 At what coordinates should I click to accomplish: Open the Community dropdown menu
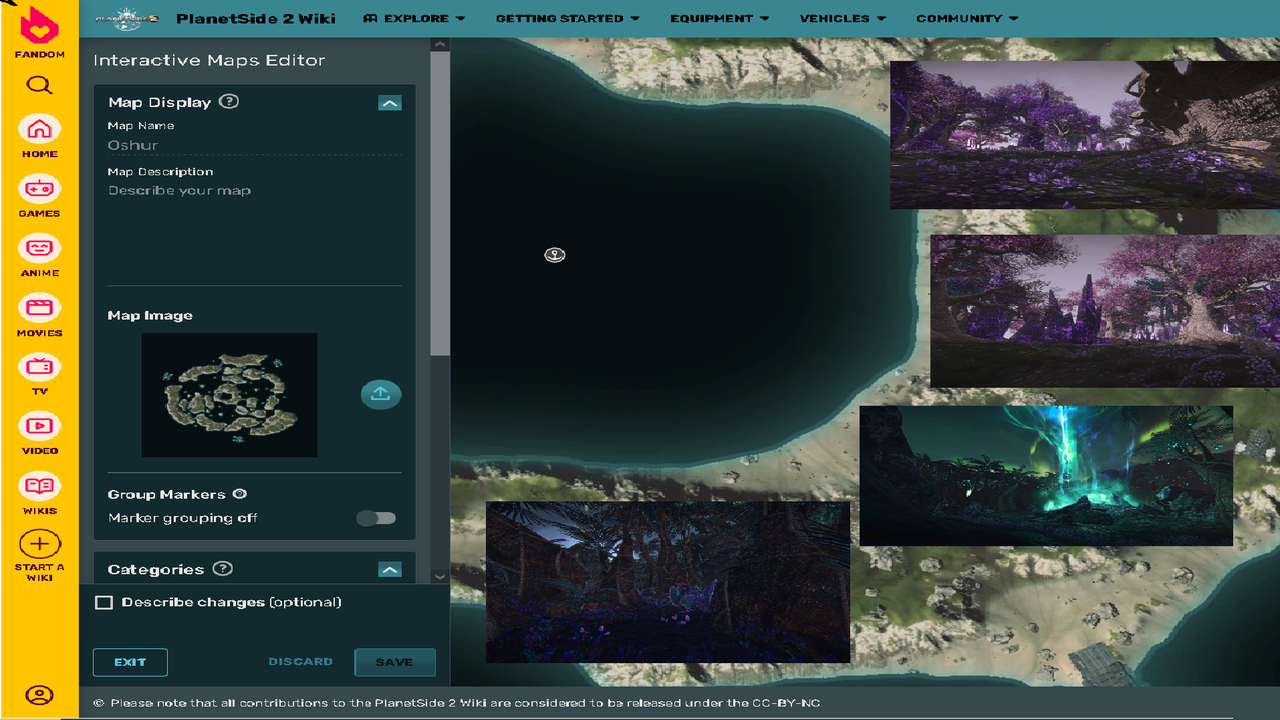point(967,18)
